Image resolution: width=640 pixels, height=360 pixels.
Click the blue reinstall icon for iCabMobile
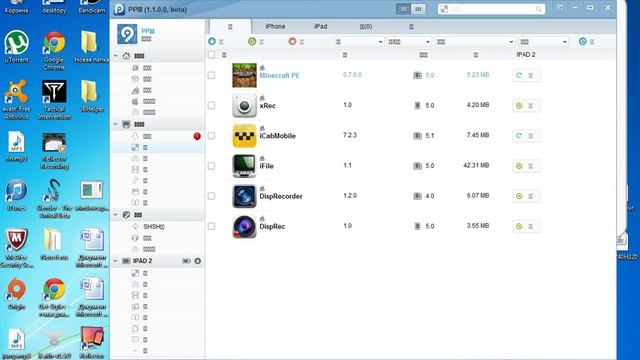[519, 136]
